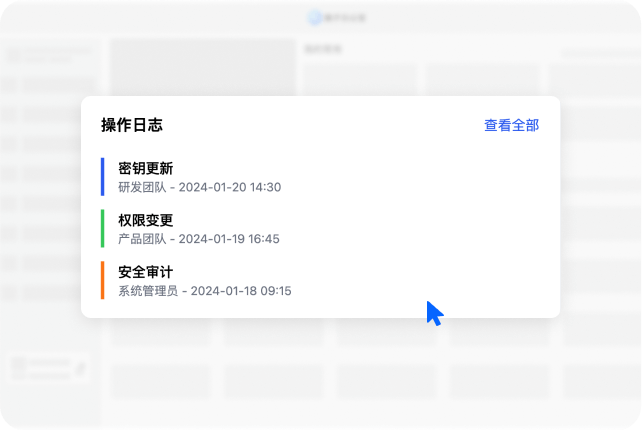Image resolution: width=642 pixels, height=430 pixels.
Task: Select the 系统管理员 2024-01-18 09:15 detail line
Action: (x=204, y=291)
